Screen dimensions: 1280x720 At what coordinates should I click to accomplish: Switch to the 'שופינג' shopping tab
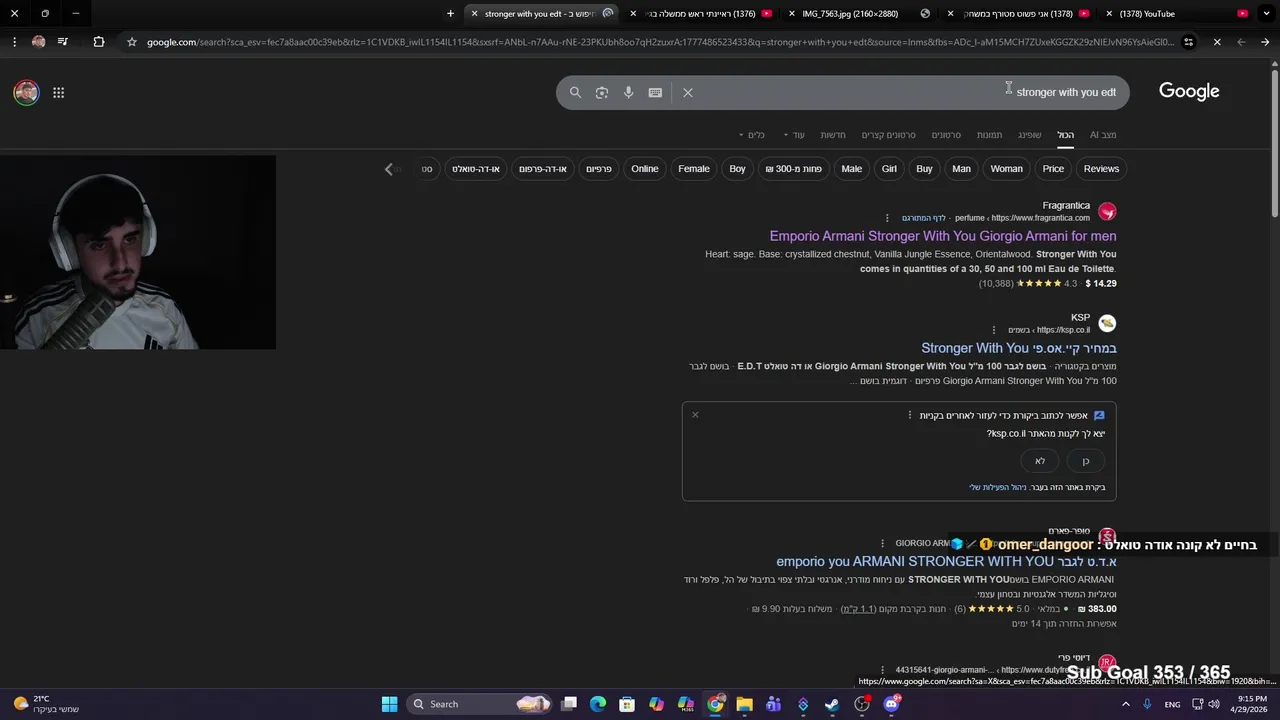point(1030,135)
